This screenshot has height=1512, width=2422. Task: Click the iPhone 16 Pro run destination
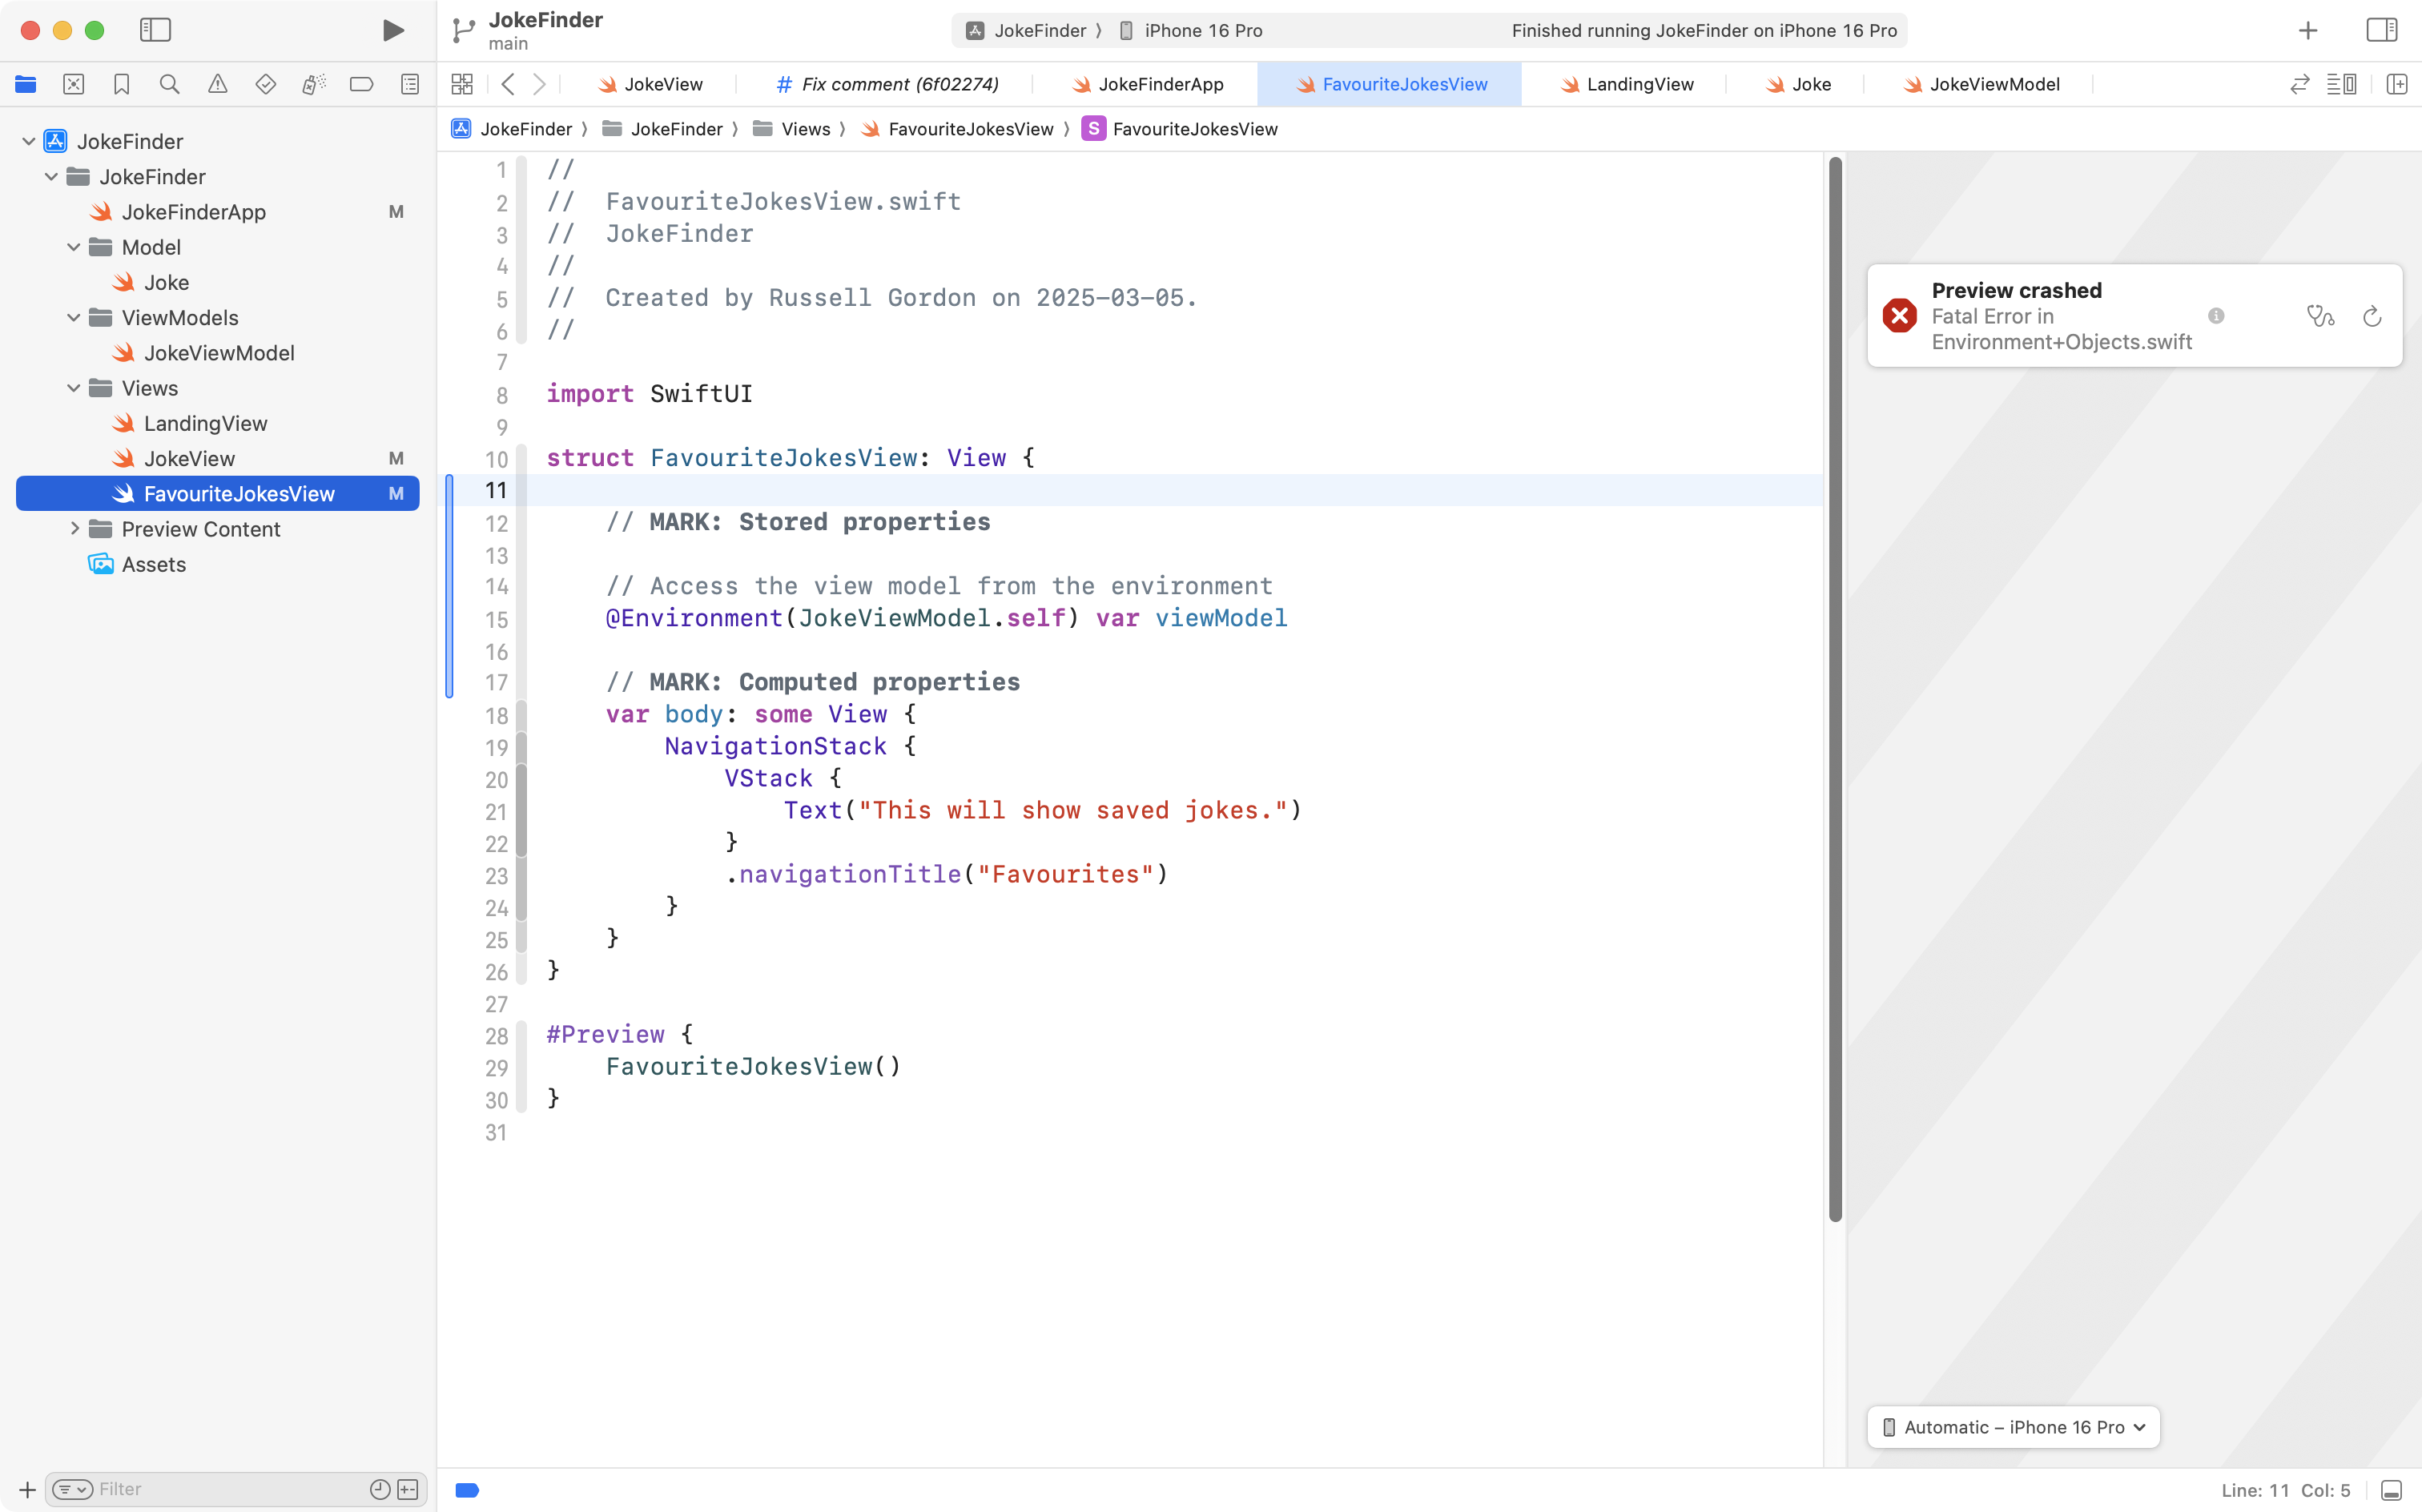[1202, 30]
